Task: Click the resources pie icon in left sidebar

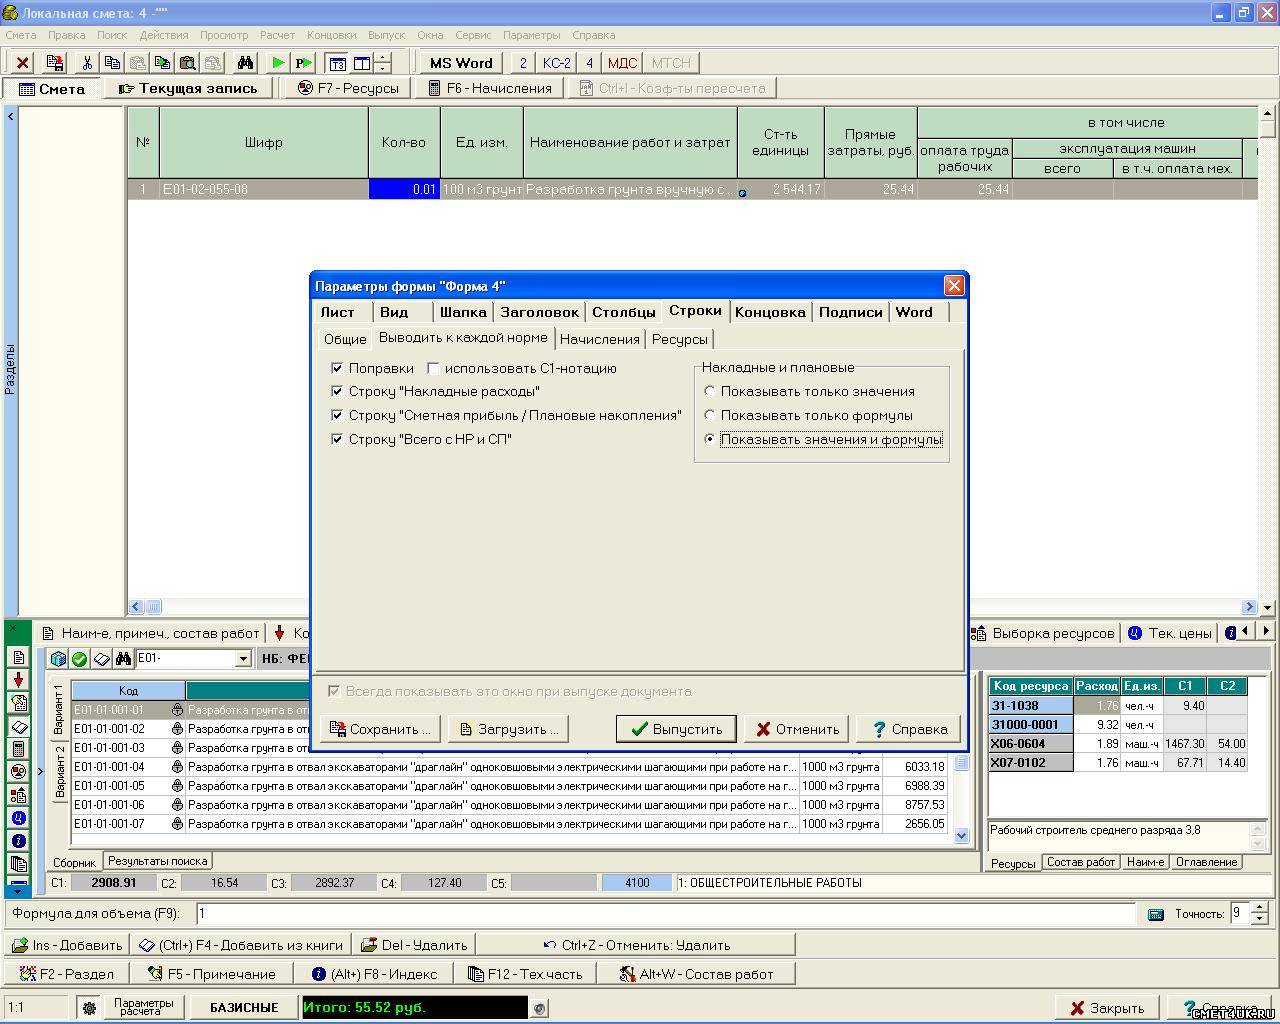Action: click(x=18, y=772)
